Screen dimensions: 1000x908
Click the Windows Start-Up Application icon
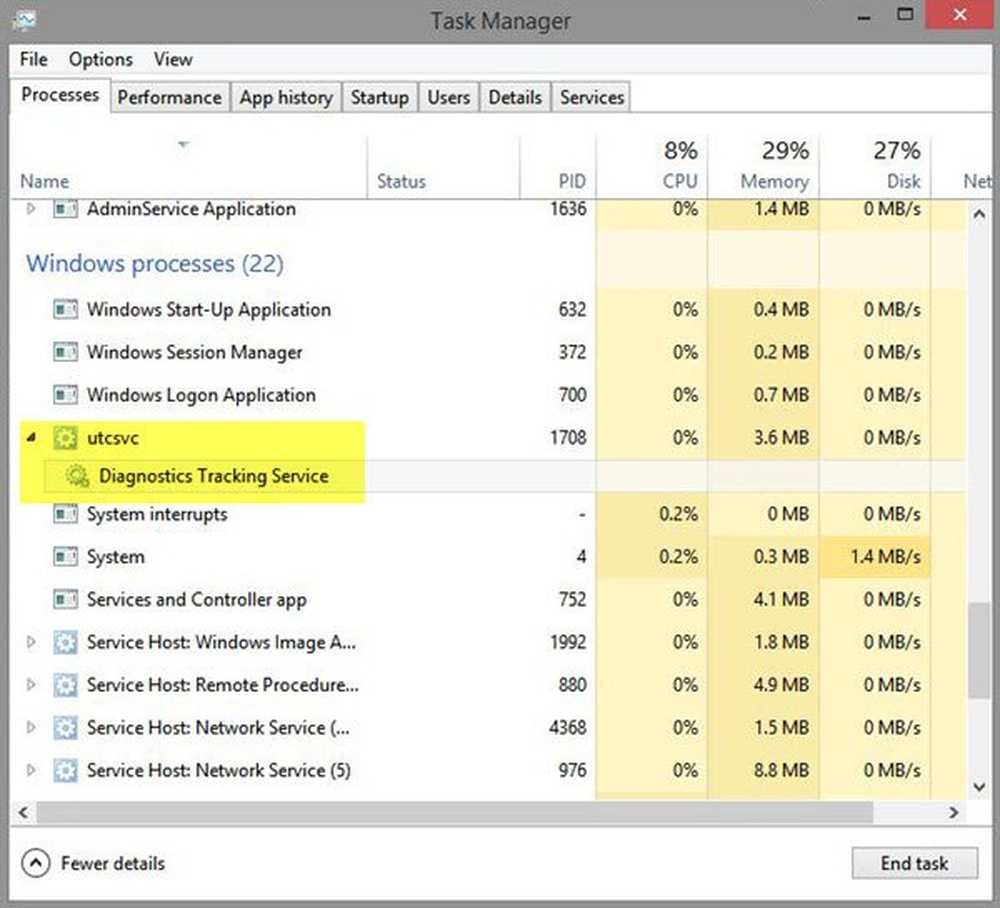click(65, 310)
